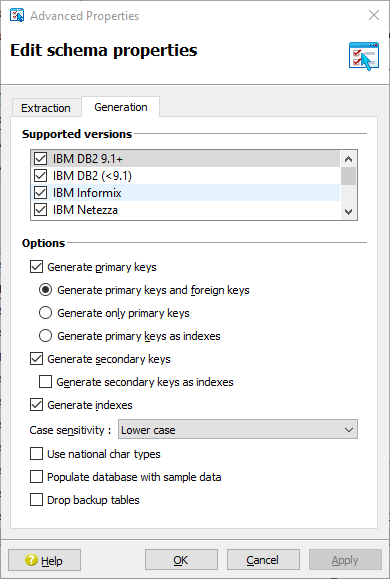Select Generate primary keys as indexes
390x579 pixels.
[45, 336]
